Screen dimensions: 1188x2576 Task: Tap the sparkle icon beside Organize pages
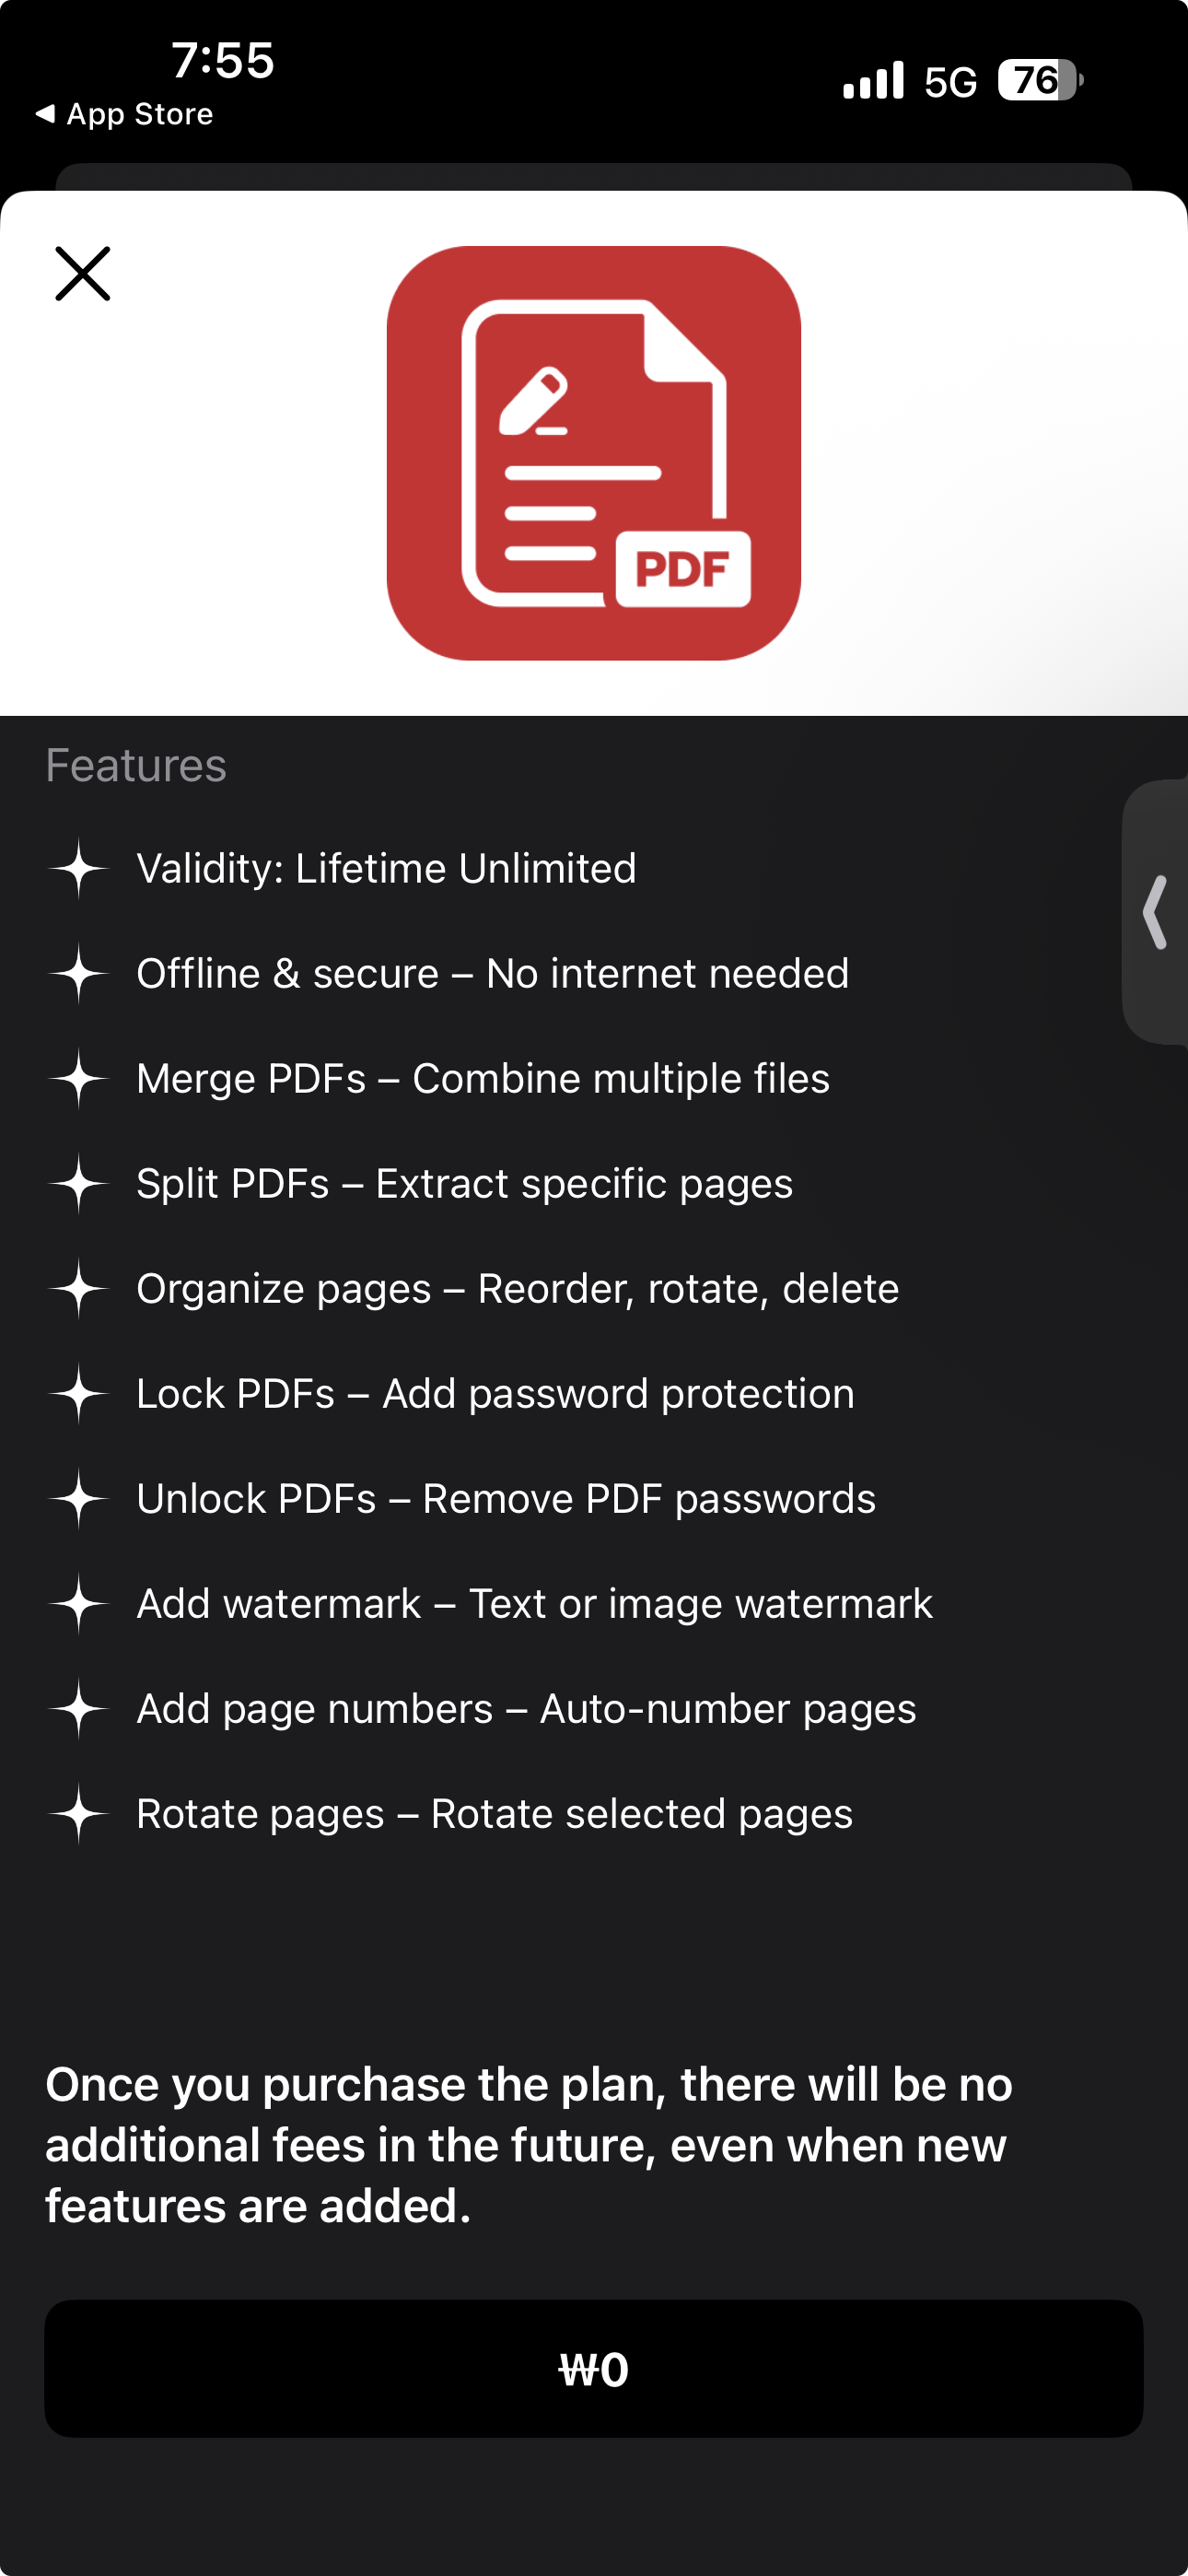tap(79, 1288)
